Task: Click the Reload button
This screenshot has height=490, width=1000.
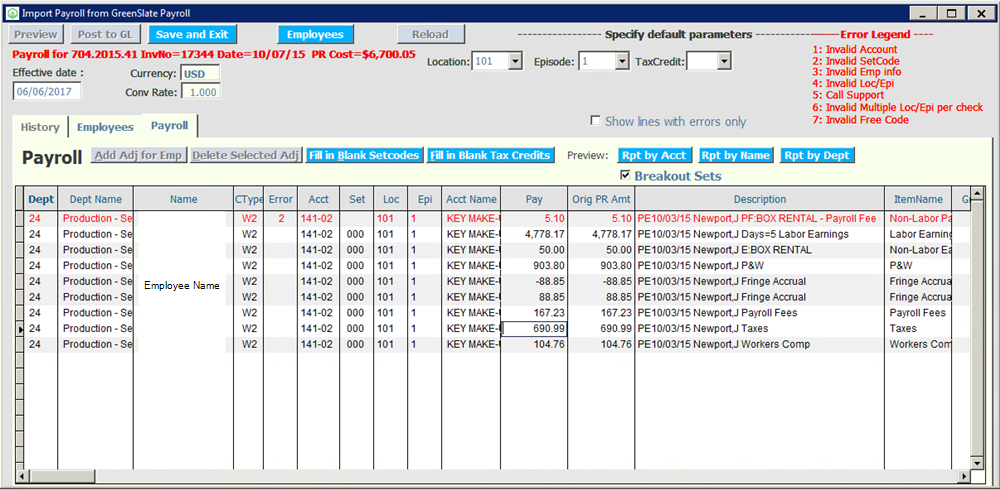Action: 430,34
